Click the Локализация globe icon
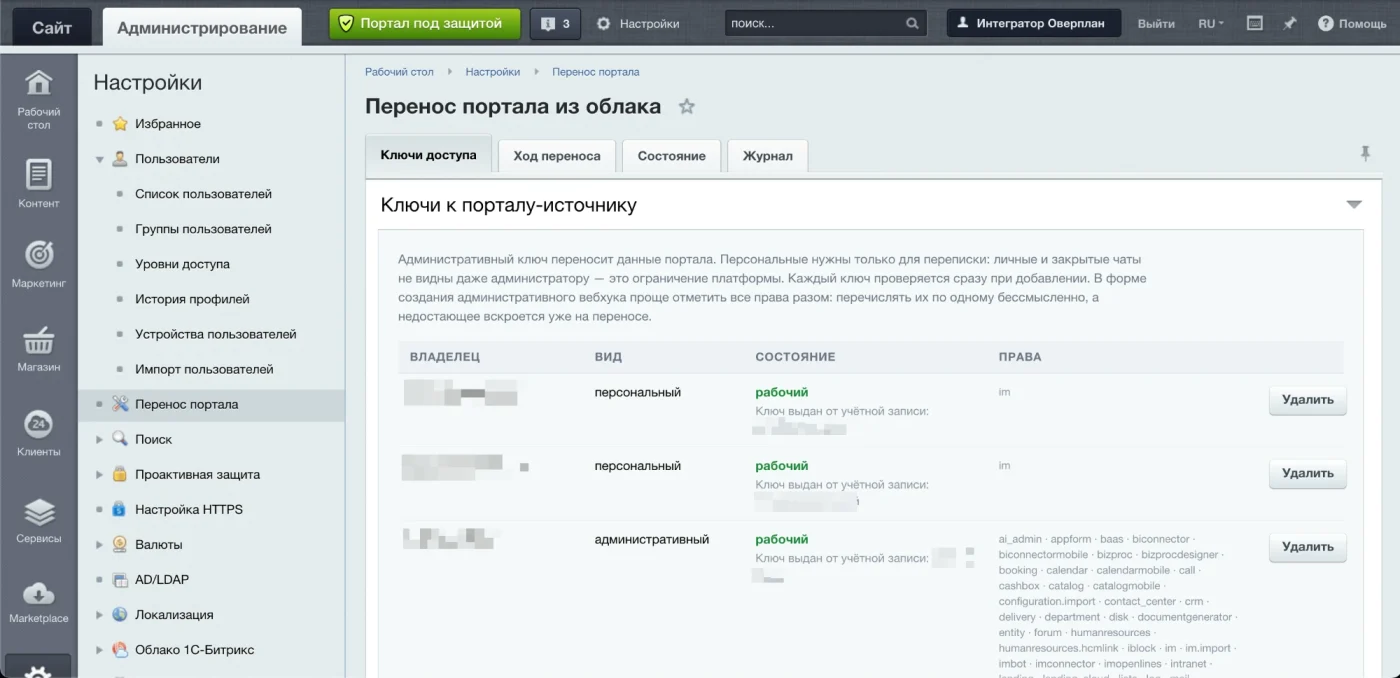This screenshot has width=1400, height=678. [x=120, y=614]
